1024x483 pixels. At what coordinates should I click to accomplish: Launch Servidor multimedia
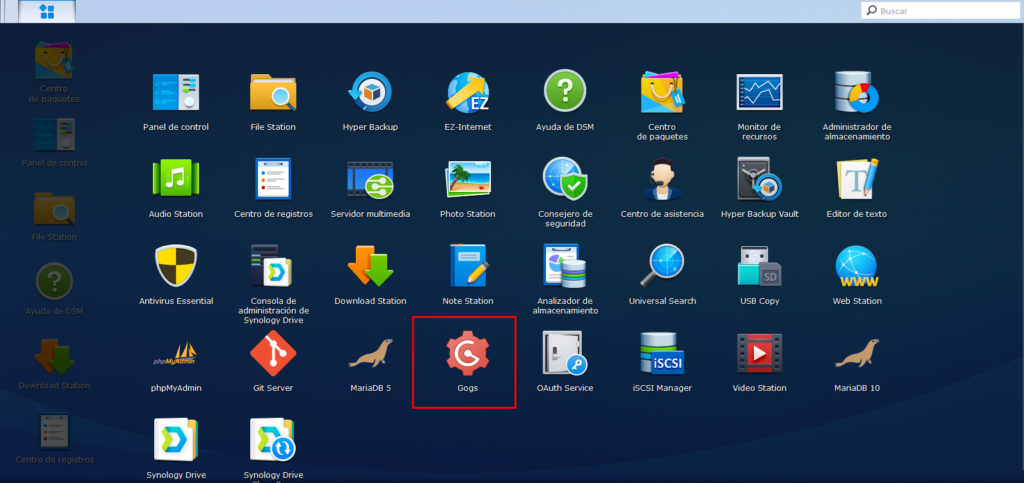[370, 179]
